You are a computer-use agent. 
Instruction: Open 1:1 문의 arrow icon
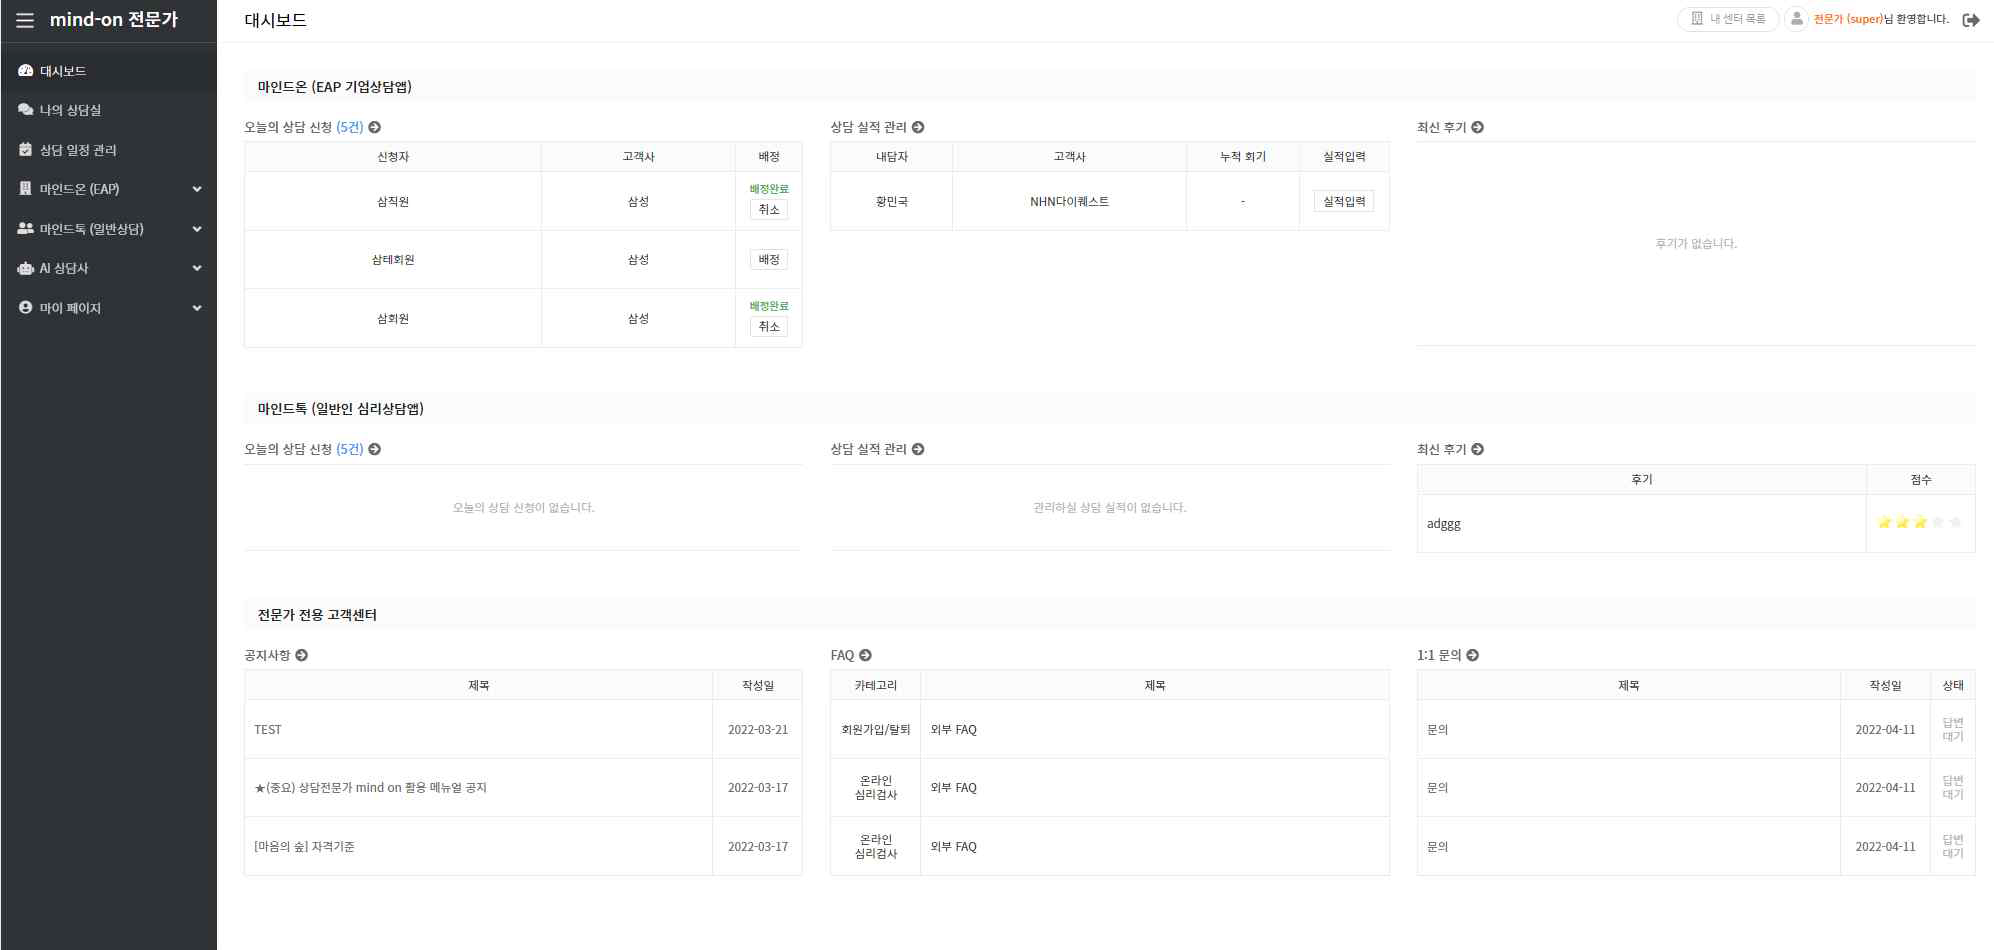pos(1473,655)
